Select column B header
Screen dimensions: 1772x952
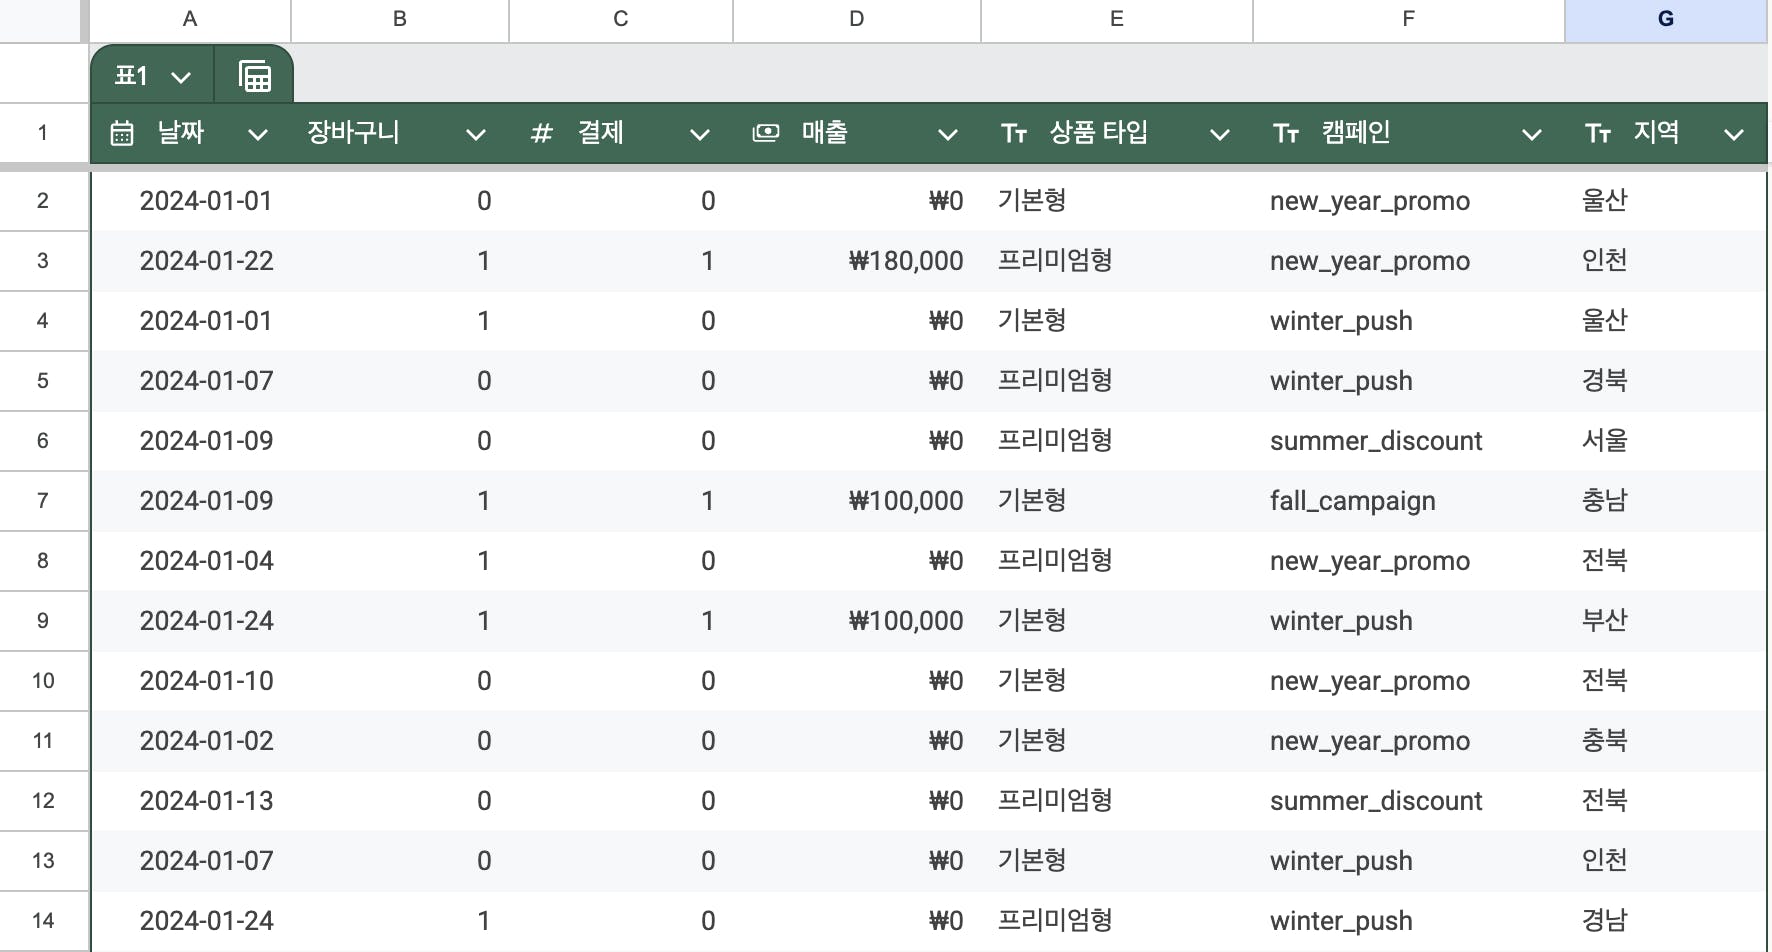[400, 20]
